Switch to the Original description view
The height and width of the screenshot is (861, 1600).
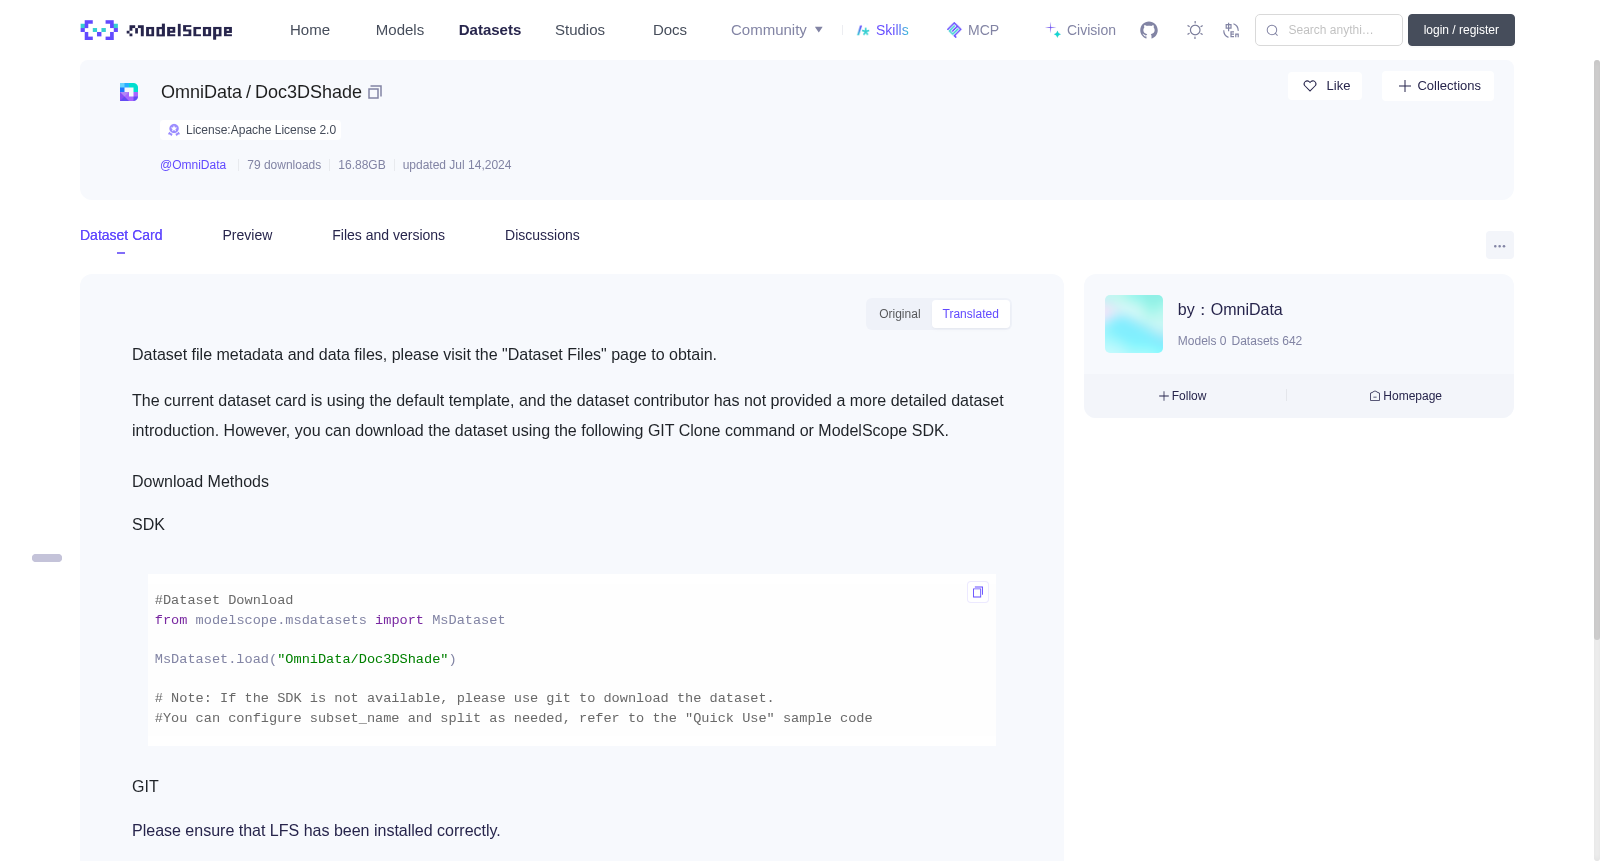pos(900,314)
